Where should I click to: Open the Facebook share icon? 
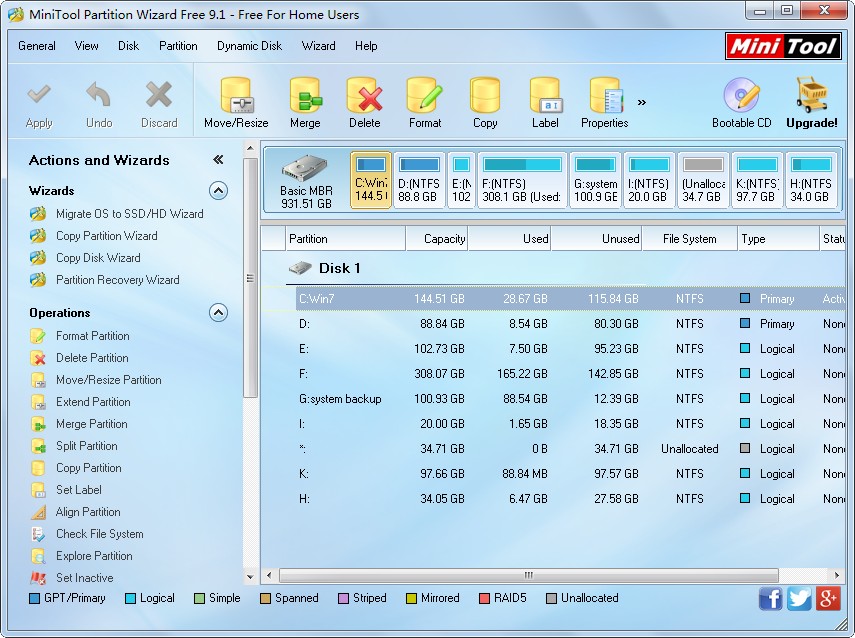pos(770,599)
